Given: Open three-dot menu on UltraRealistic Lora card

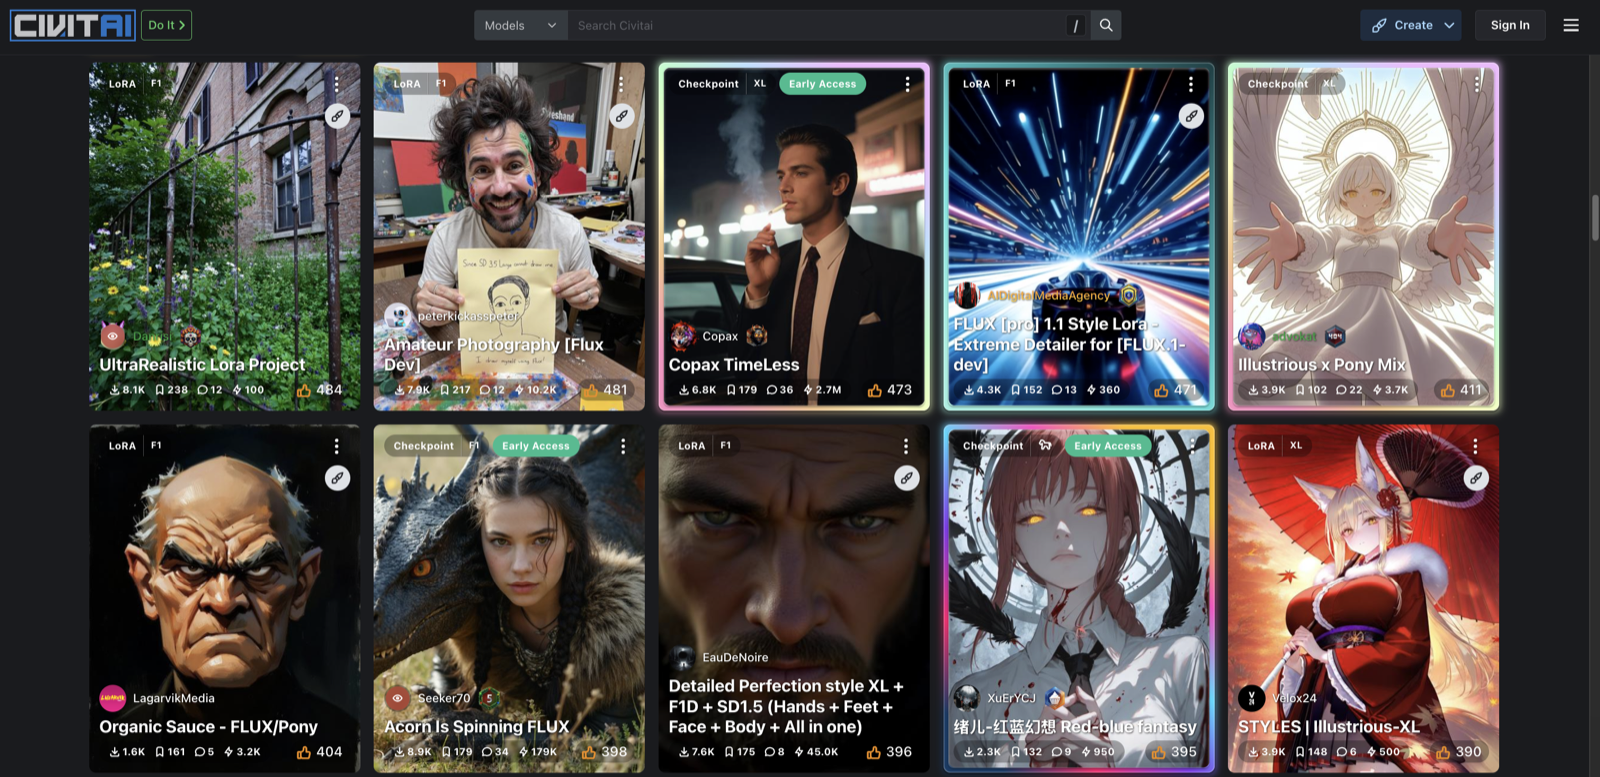Looking at the screenshot, I should tap(337, 84).
